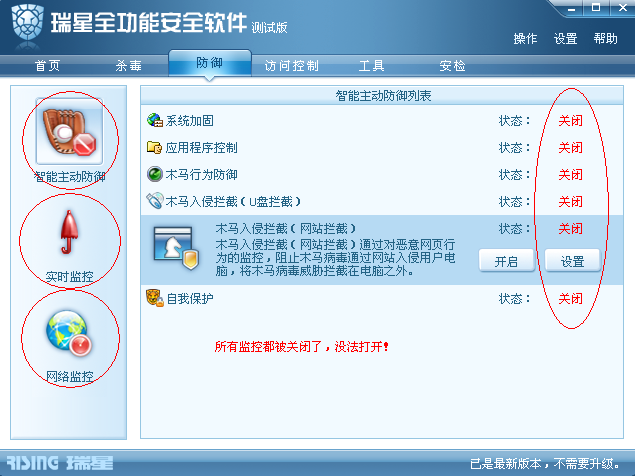
Task: Click the 关闭 status of 网站拦截
Action: (x=570, y=228)
